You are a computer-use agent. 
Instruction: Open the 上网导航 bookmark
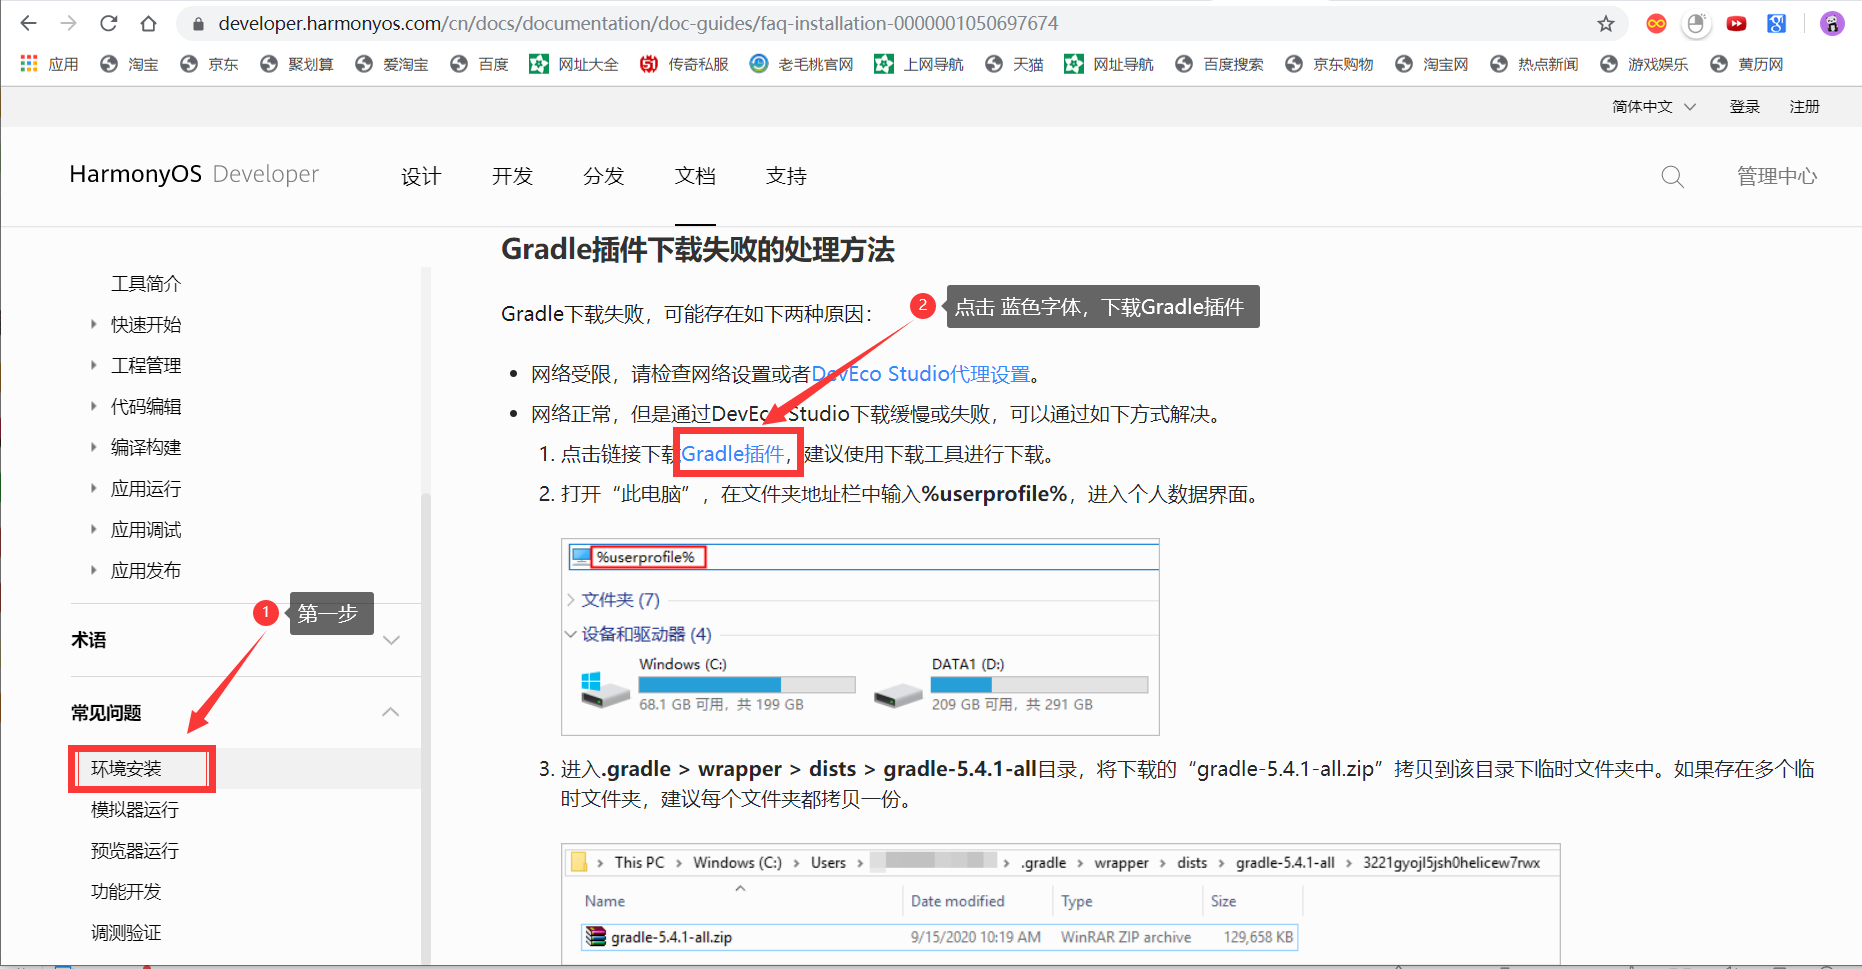(x=919, y=64)
